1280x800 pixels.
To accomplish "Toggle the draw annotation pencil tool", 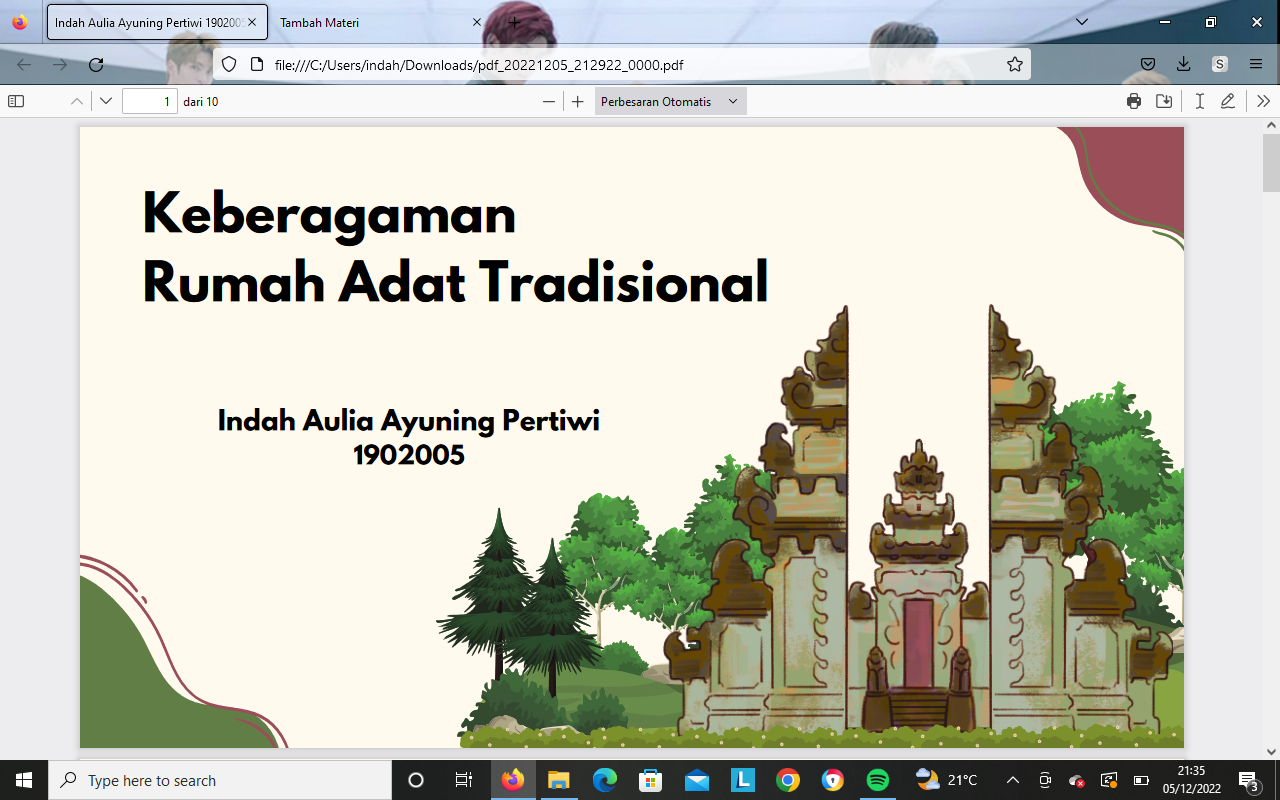I will tap(1228, 101).
